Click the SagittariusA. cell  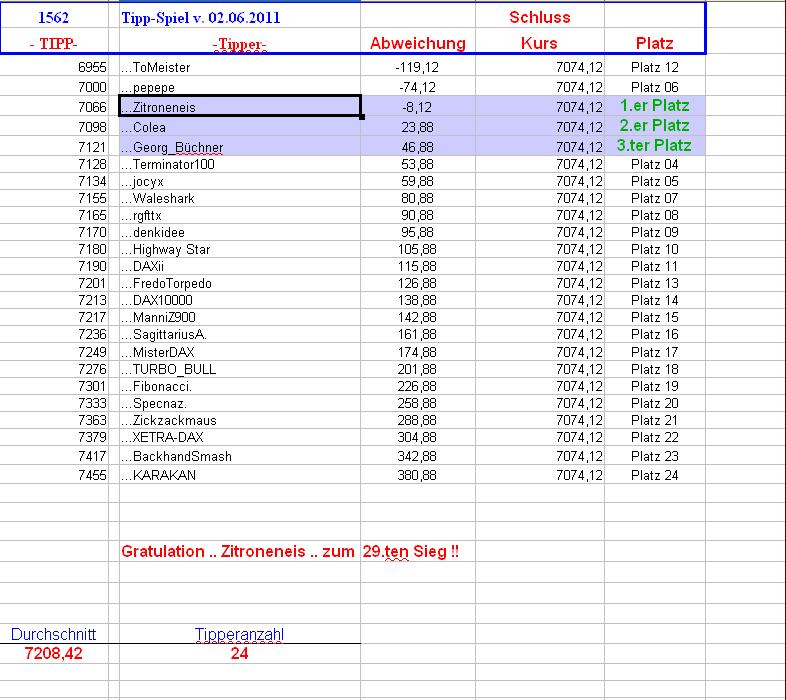tap(240, 334)
